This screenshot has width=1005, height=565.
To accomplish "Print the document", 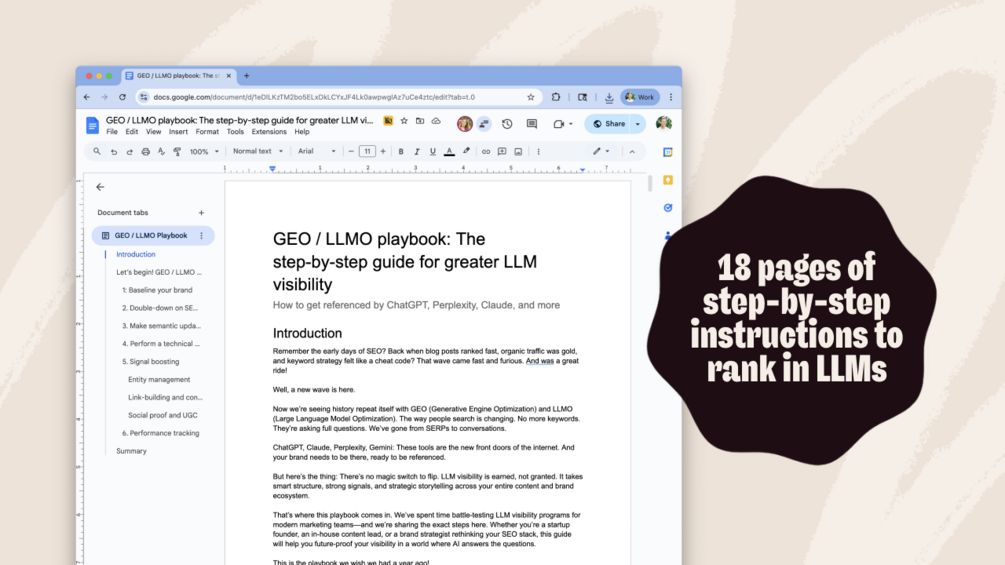I will pyautogui.click(x=145, y=152).
